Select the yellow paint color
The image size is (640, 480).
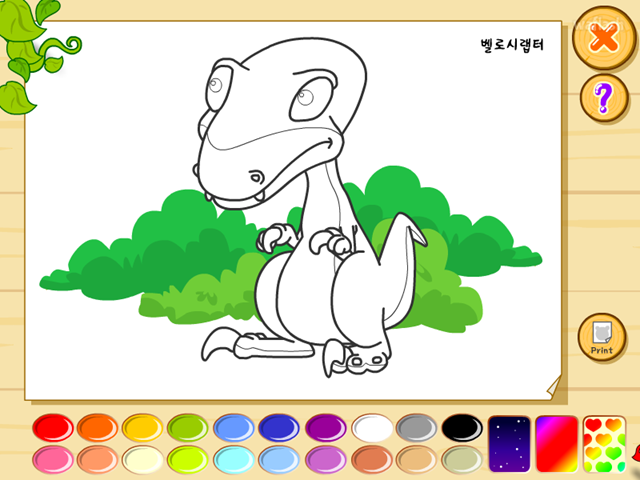[x=142, y=428]
